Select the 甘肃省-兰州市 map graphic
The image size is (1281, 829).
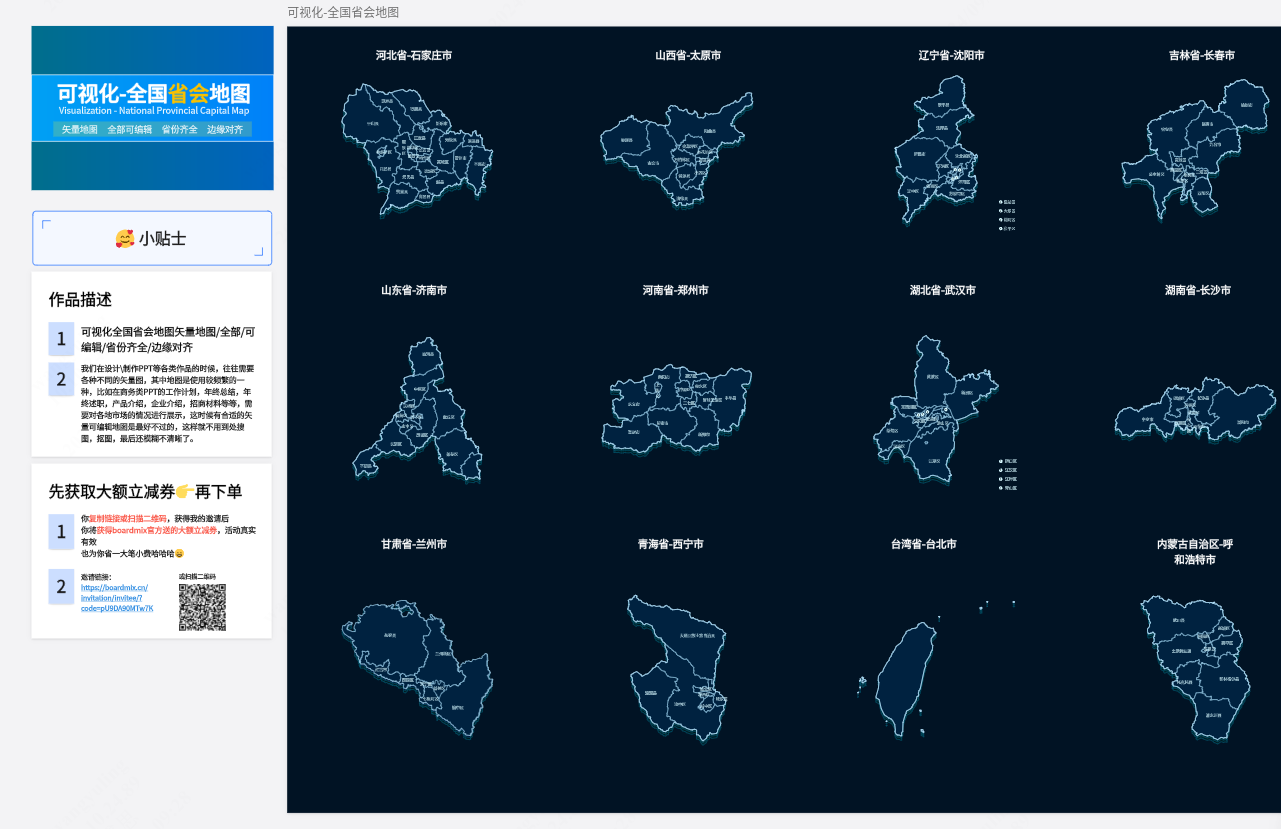coord(417,670)
